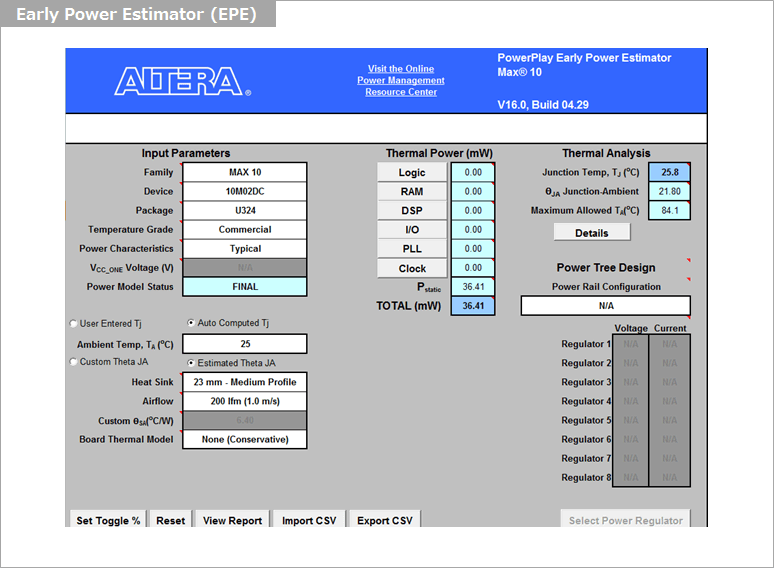The width and height of the screenshot is (774, 568).
Task: Open the PLL power section
Action: [412, 249]
